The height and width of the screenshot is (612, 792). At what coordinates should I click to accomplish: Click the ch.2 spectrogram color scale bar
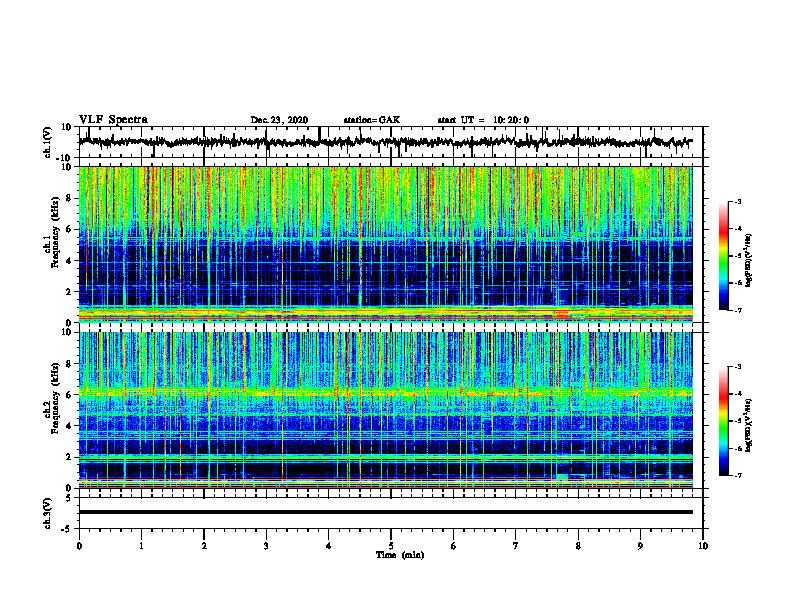(x=724, y=421)
